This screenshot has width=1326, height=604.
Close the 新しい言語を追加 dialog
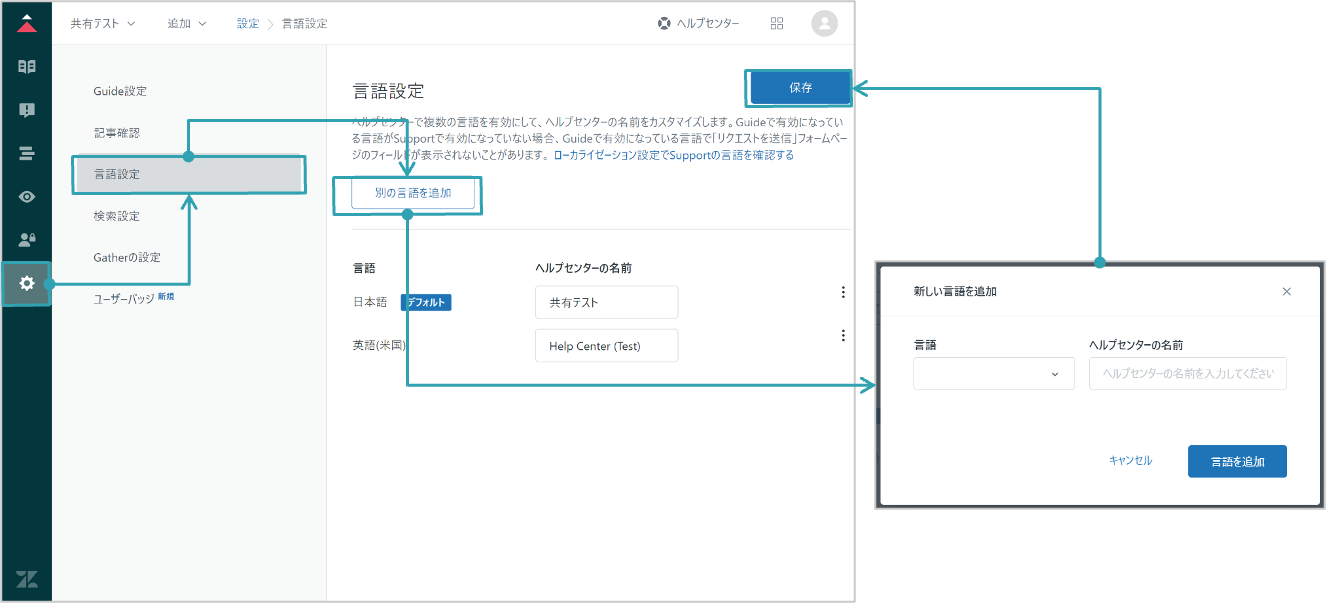1287,292
